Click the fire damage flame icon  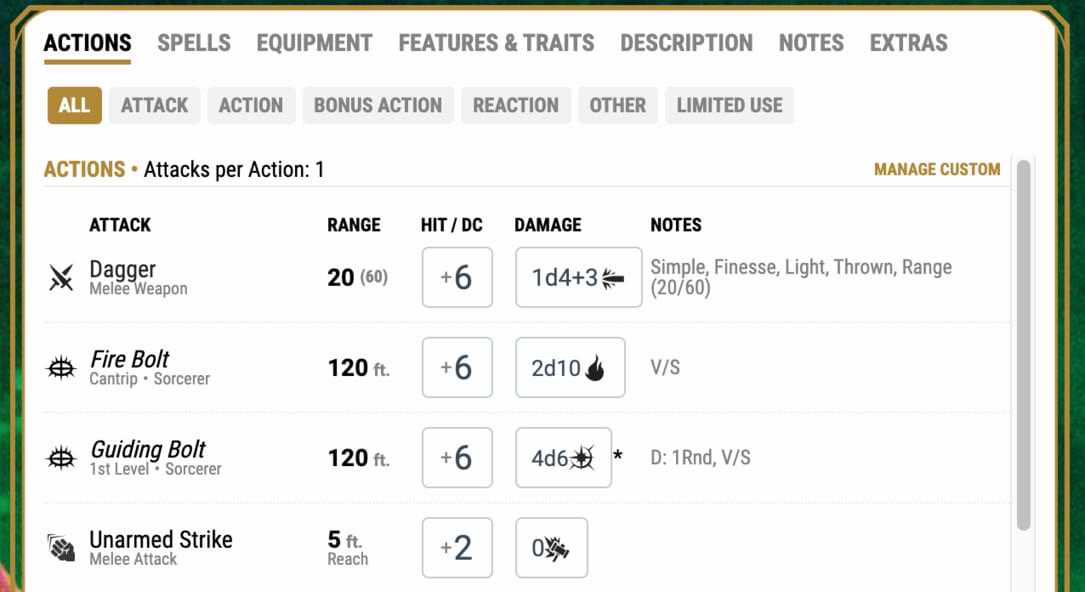(x=595, y=368)
